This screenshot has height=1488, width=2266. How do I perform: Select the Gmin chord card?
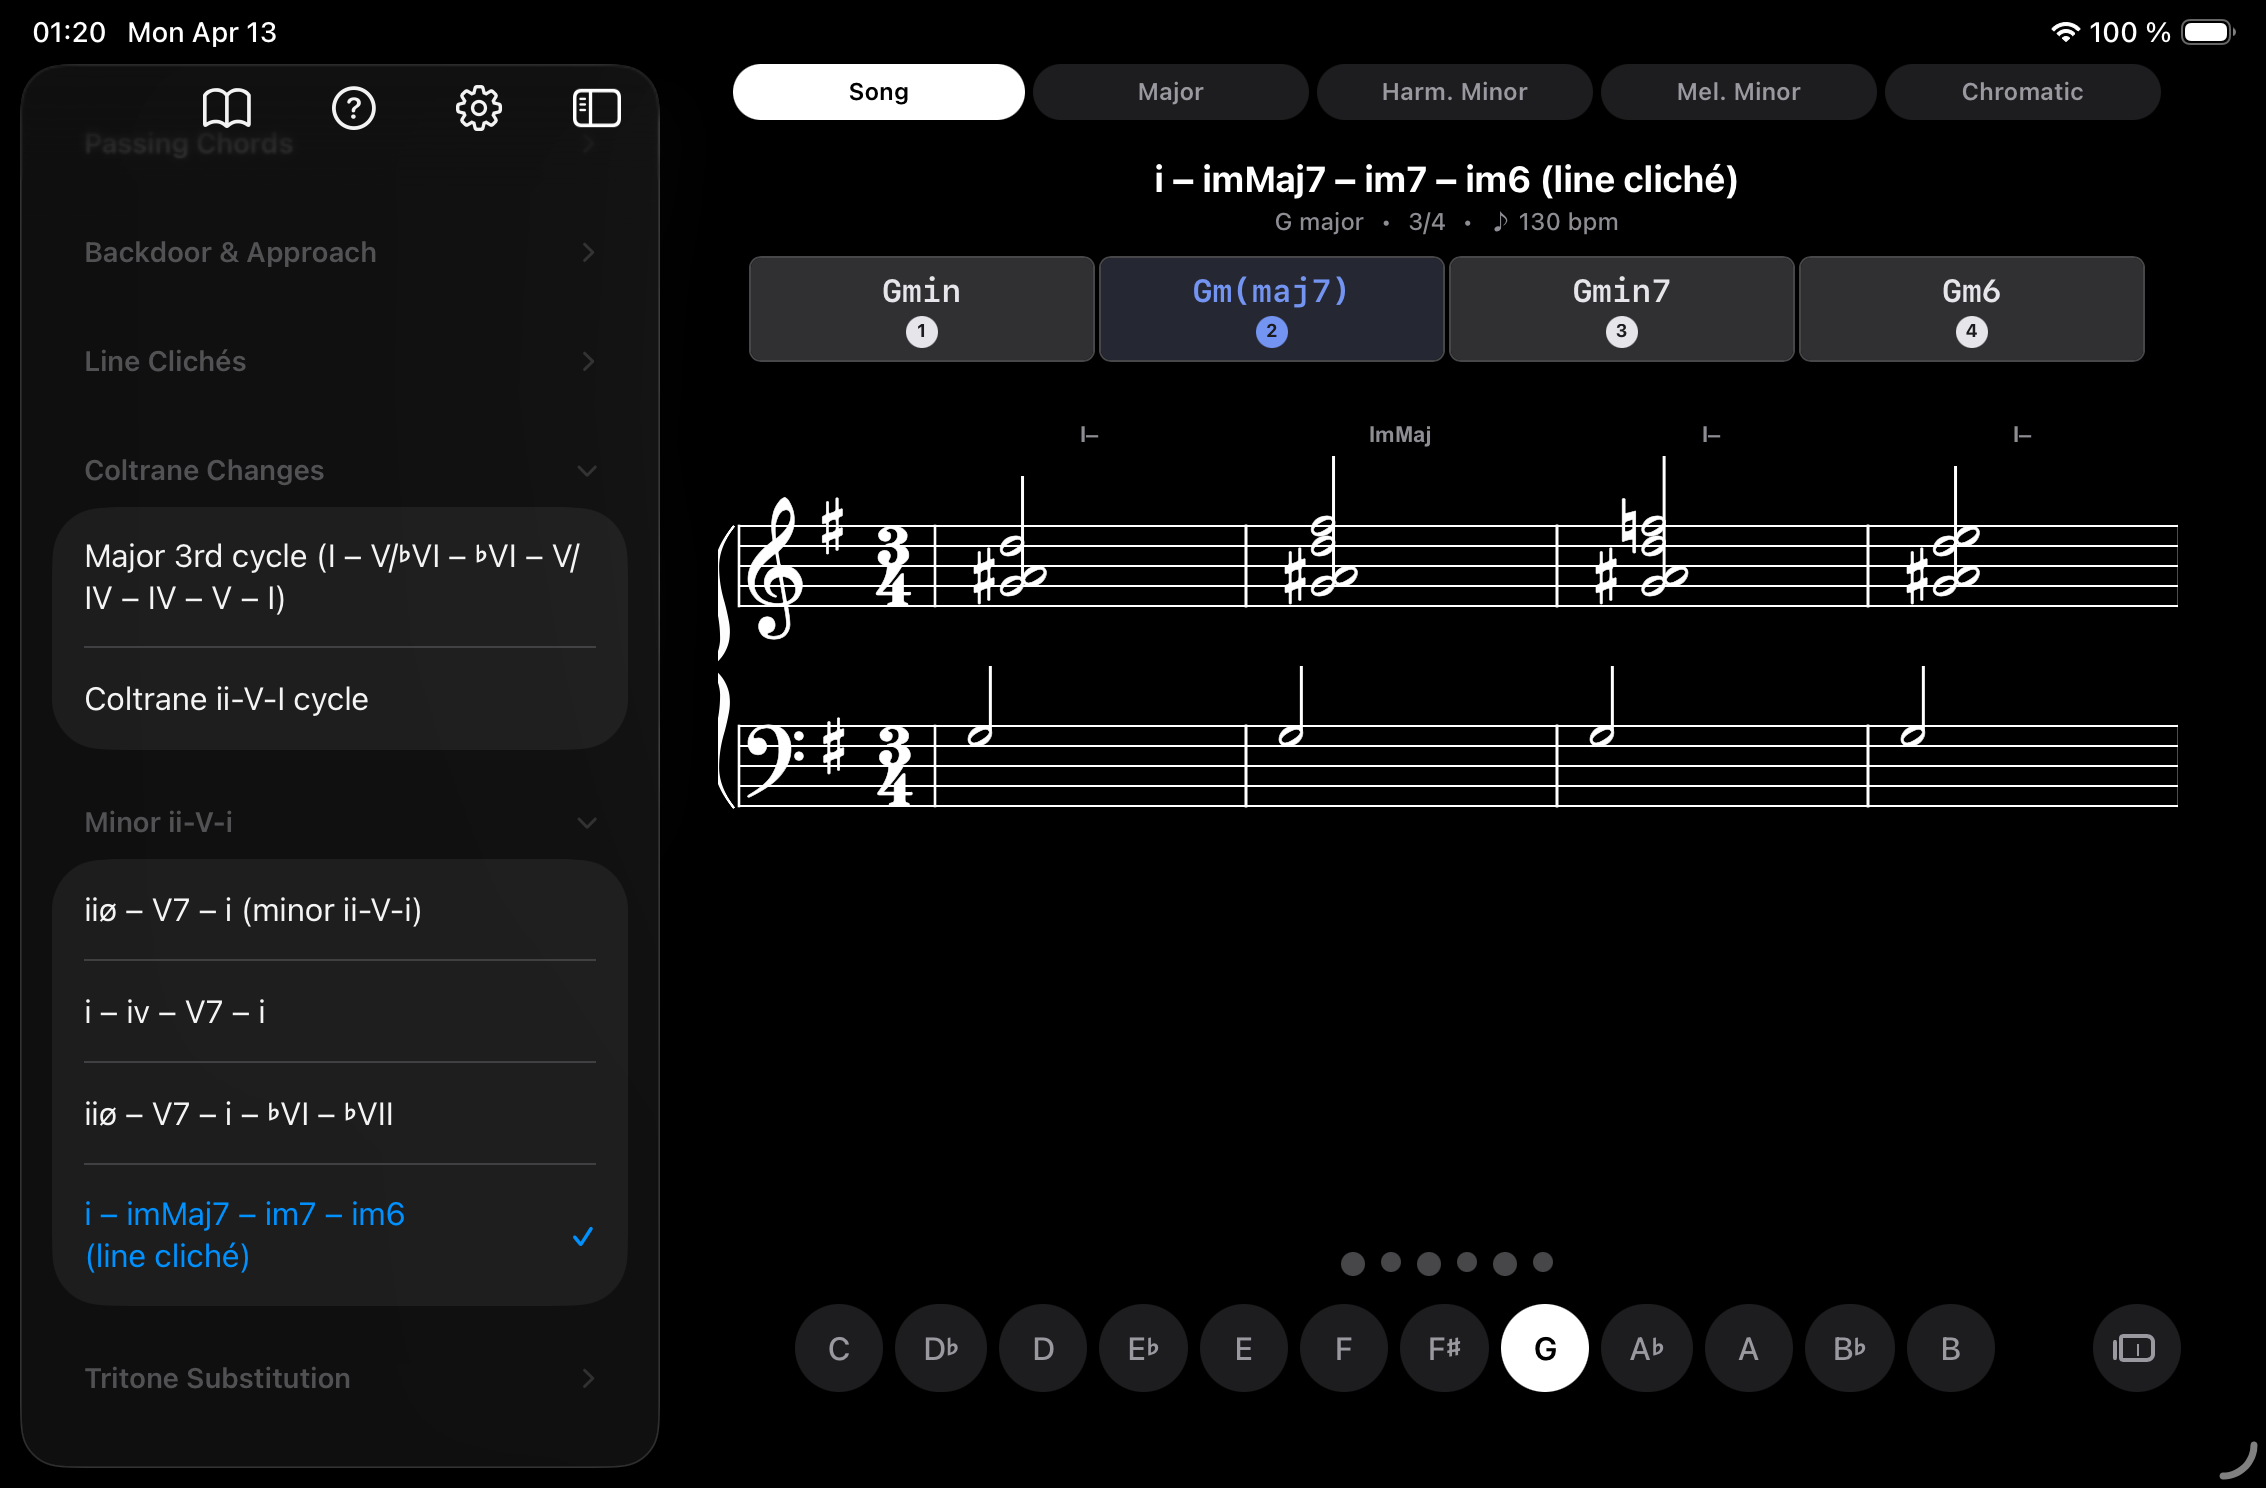point(920,308)
